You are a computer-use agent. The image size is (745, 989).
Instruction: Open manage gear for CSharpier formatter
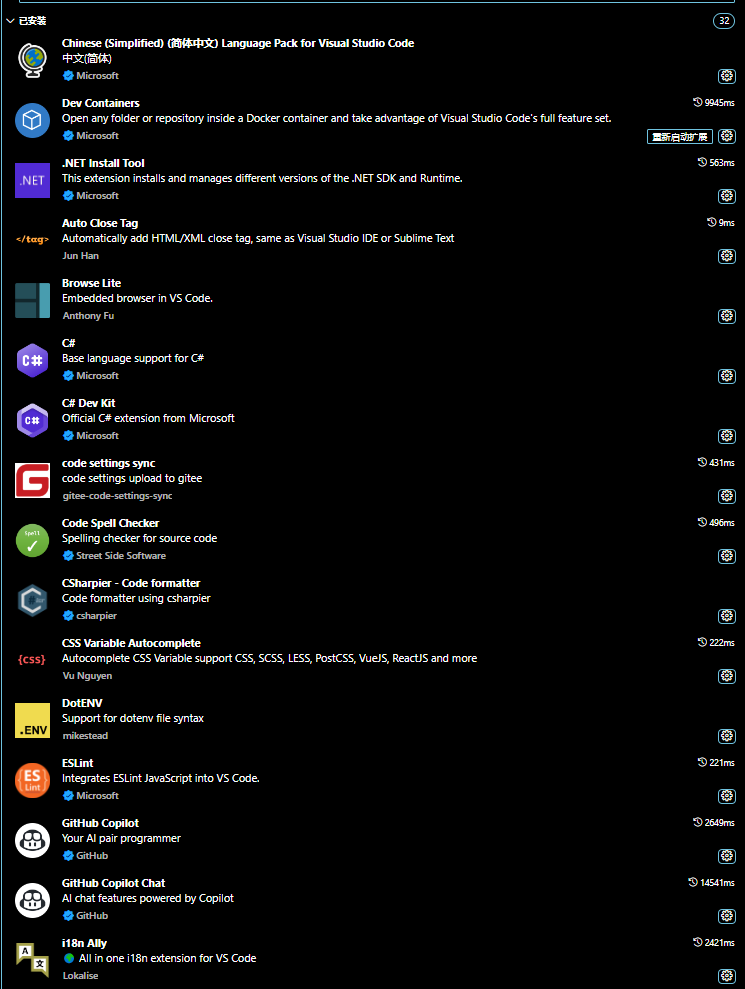click(x=727, y=616)
